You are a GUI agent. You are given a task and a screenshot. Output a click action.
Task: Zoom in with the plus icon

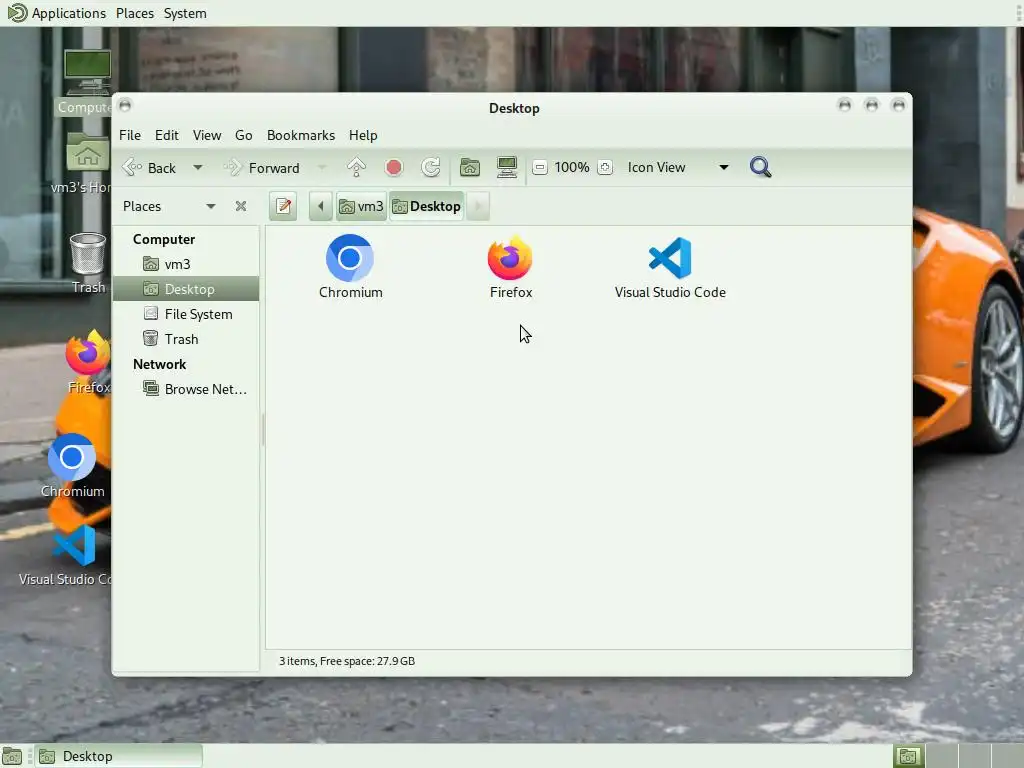pos(605,168)
